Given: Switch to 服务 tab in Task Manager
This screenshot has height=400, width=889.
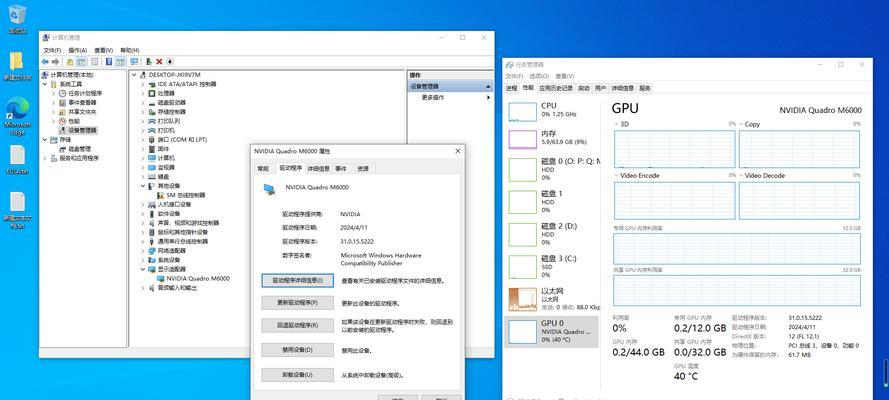Looking at the screenshot, I should pos(645,88).
